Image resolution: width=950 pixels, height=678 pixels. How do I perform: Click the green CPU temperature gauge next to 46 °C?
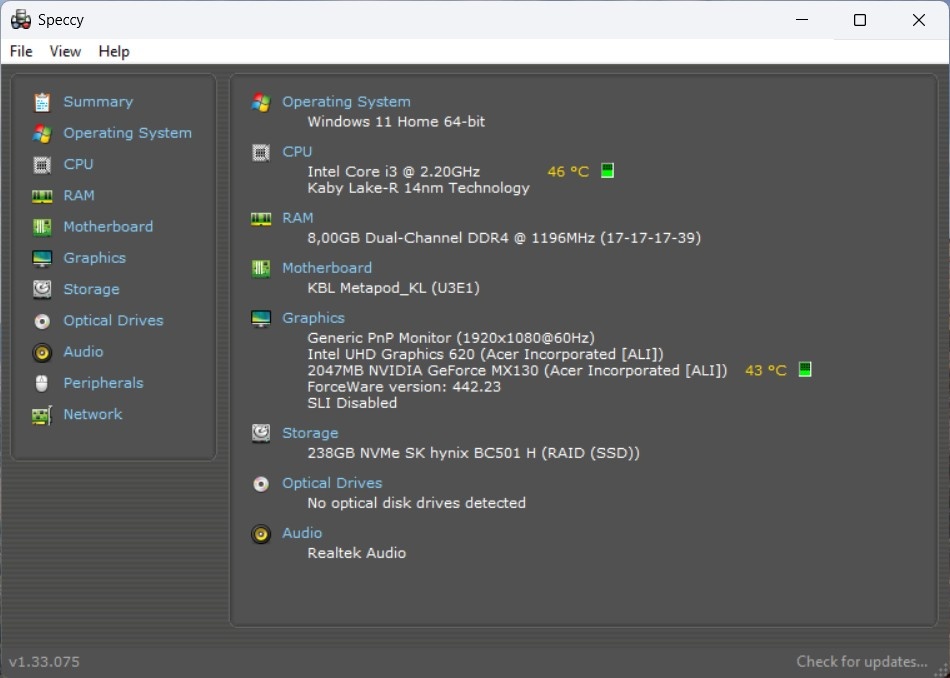[606, 170]
